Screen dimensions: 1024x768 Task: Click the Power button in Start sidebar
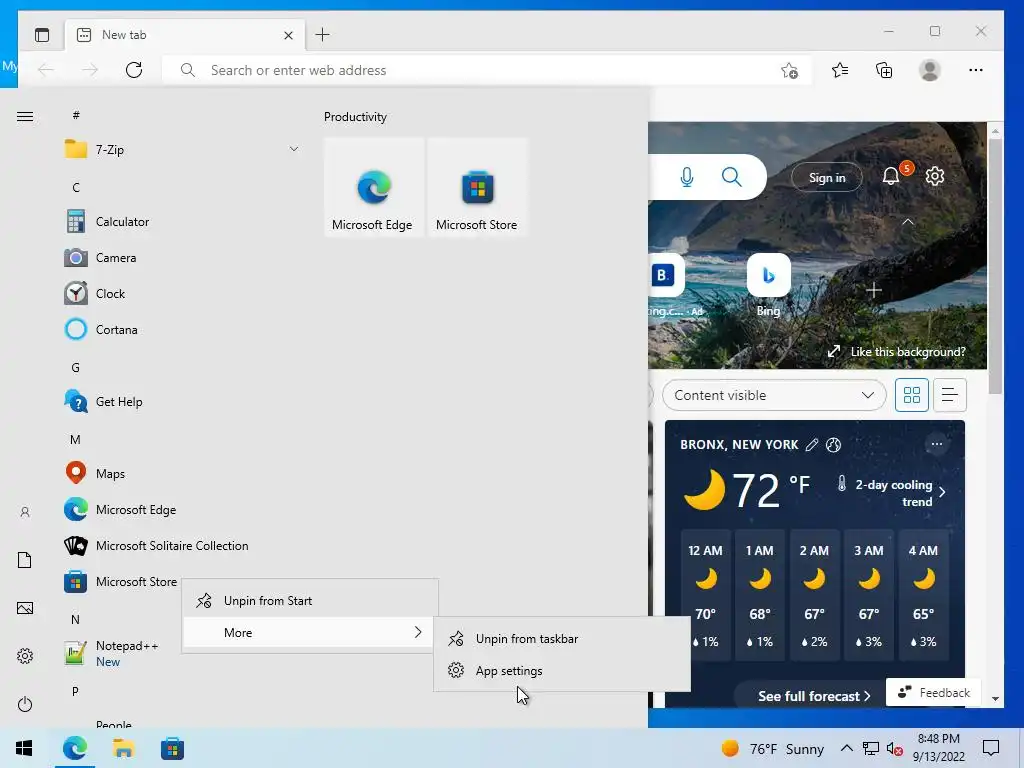25,704
